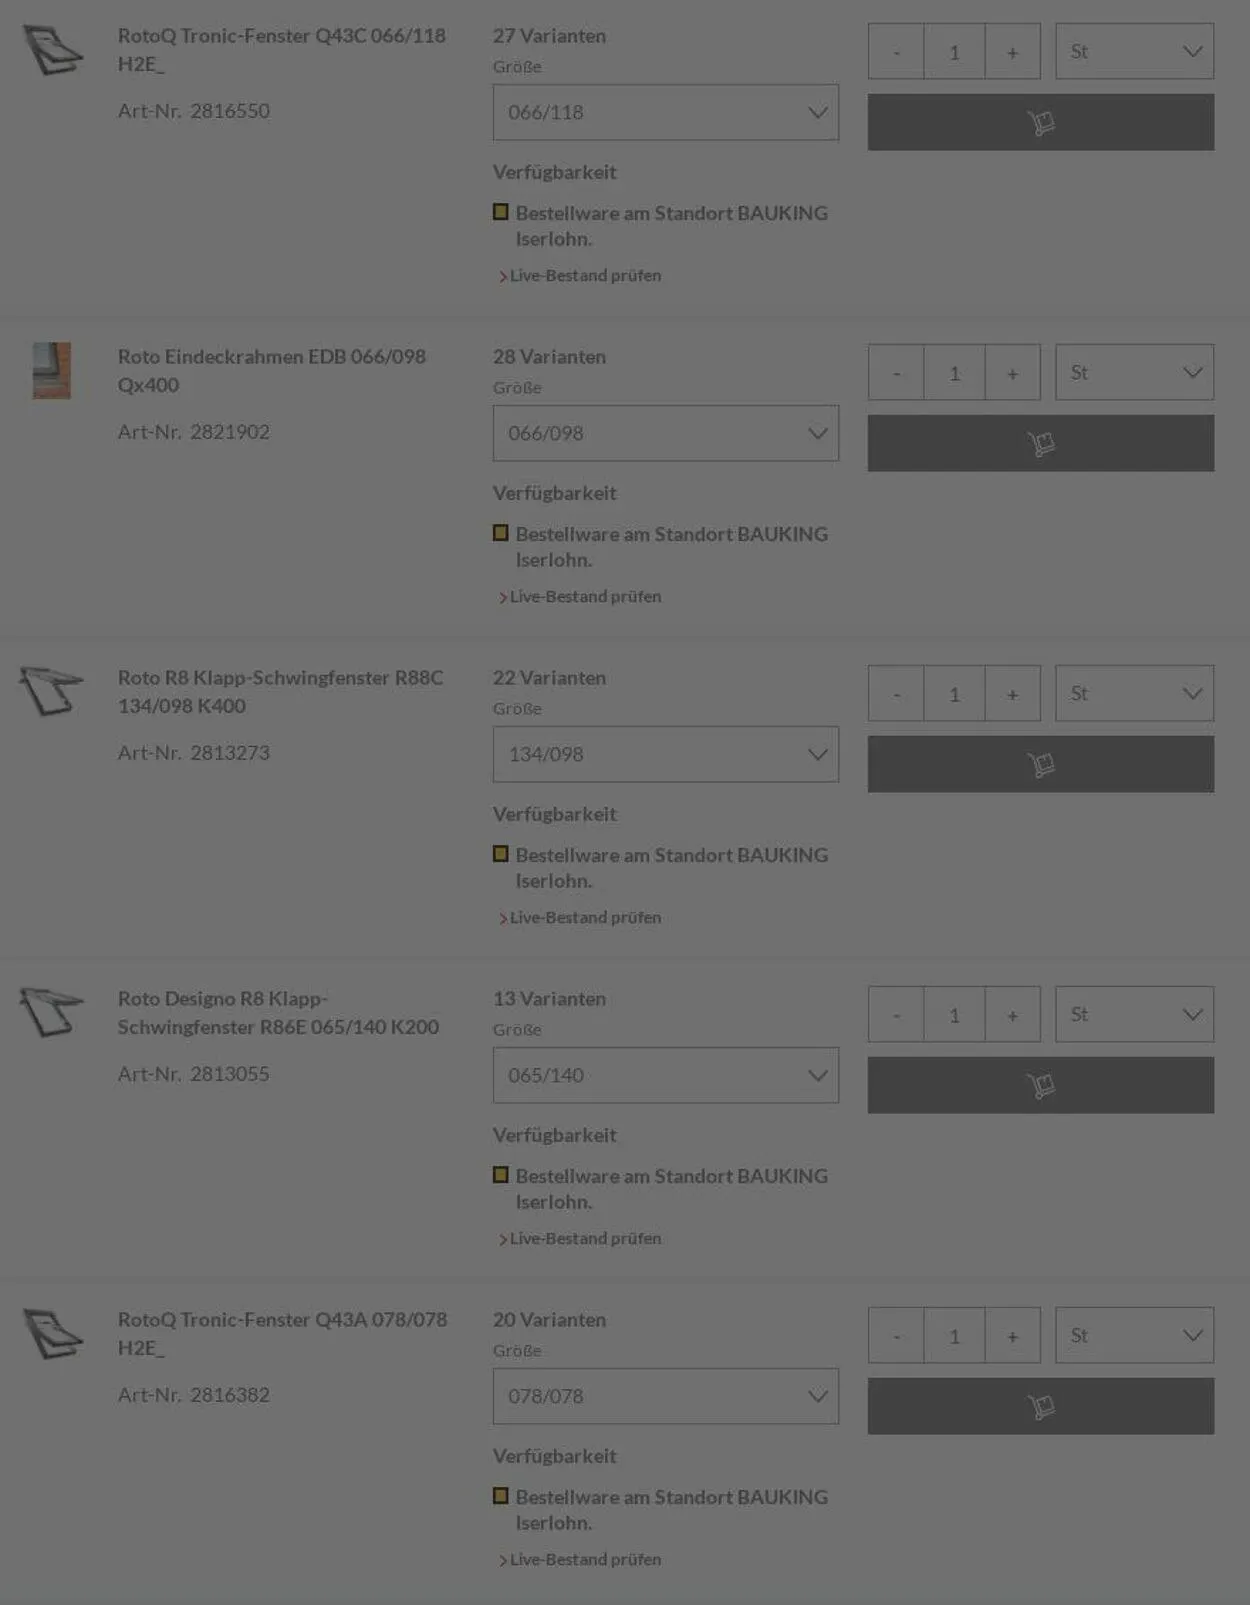Add Roto Eindeckrahmen EDB to cart
This screenshot has width=1250, height=1605.
(1040, 443)
